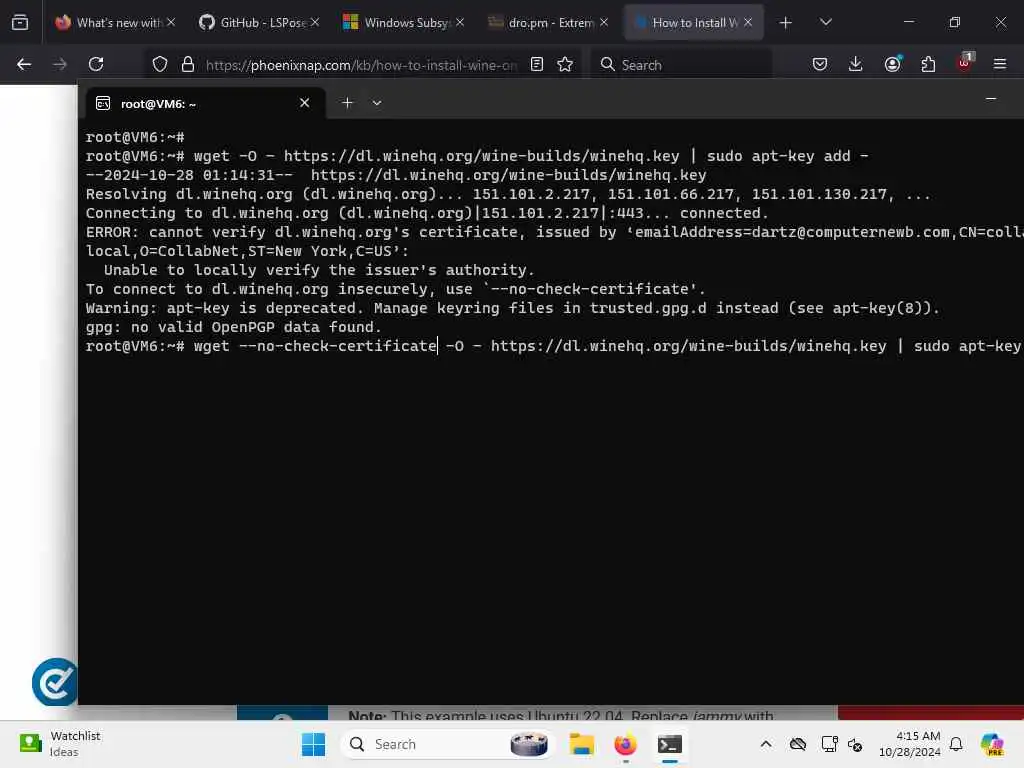
Task: Open Firefox application hamburger menu
Action: [x=1000, y=64]
